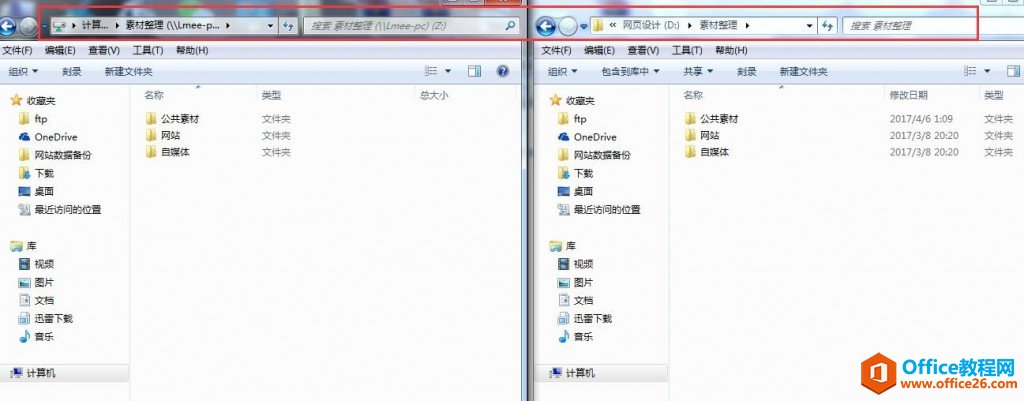Click 刻录 in left window toolbar
The height and width of the screenshot is (401, 1024).
[72, 72]
